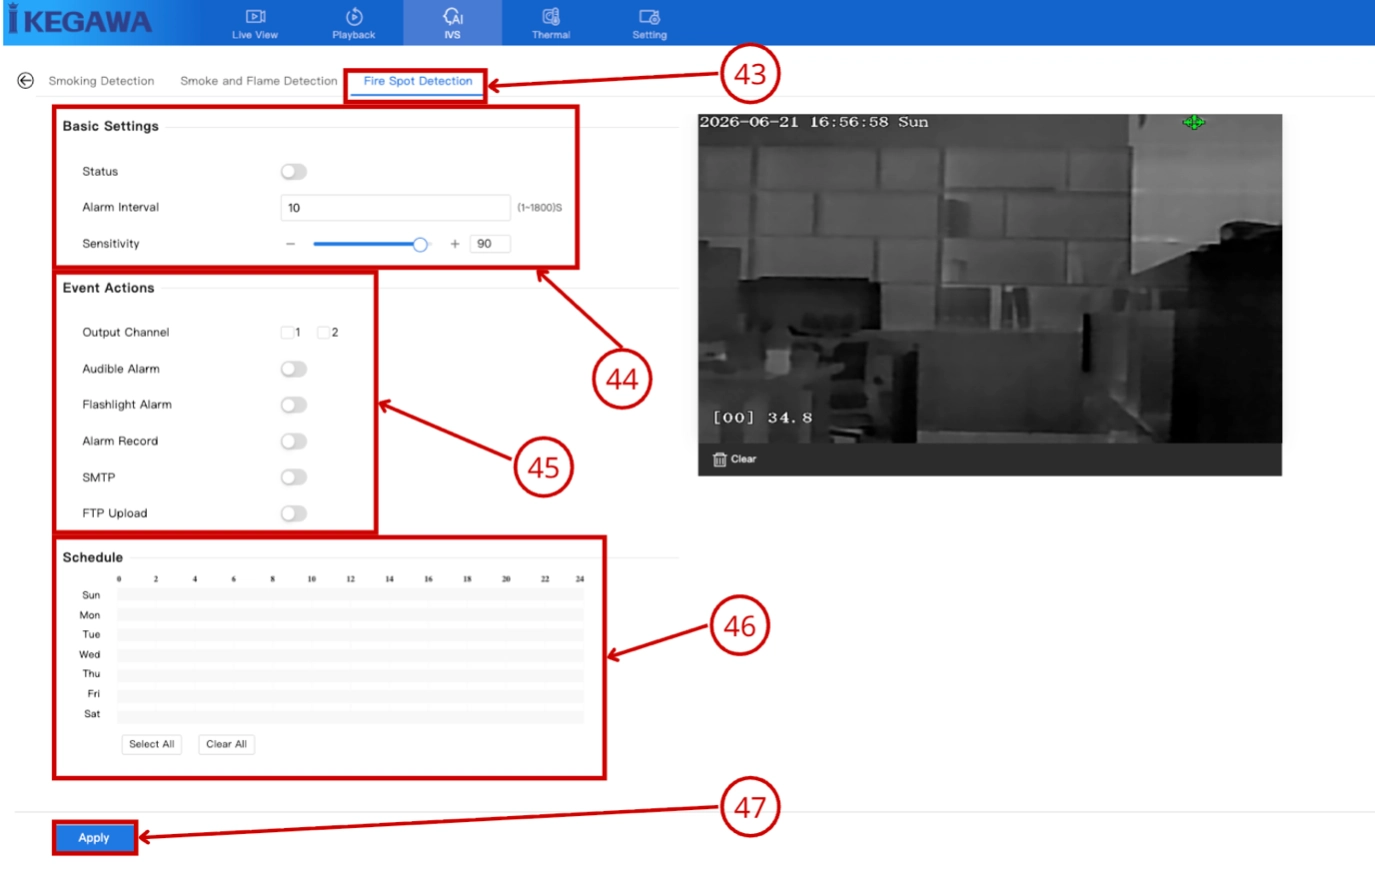The height and width of the screenshot is (889, 1375).
Task: Open the Thermal section icon
Action: pyautogui.click(x=550, y=16)
